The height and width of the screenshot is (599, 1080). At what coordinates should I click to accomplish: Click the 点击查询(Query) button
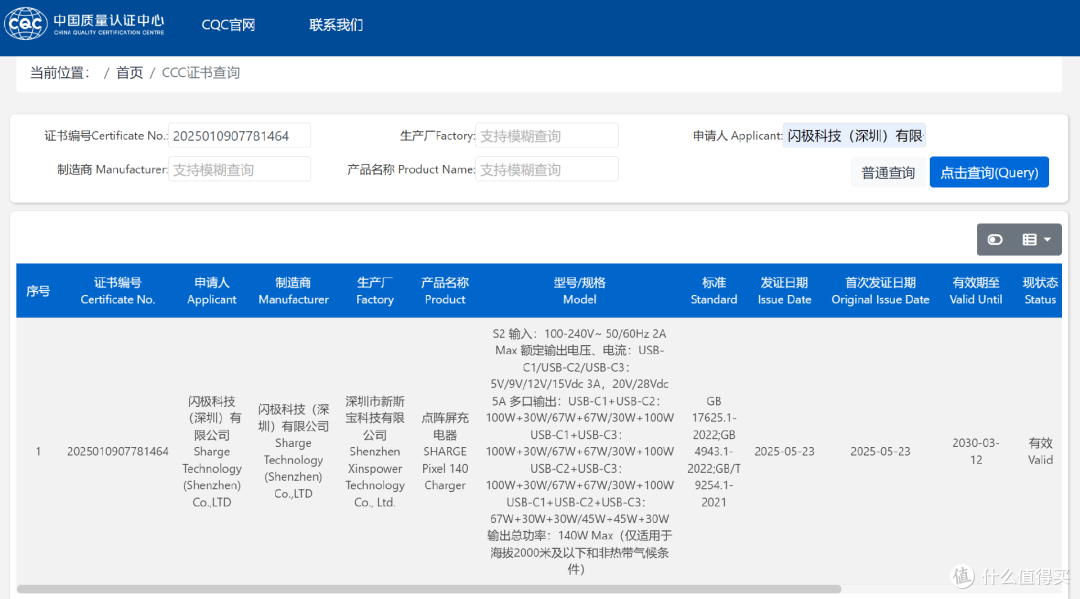pos(989,172)
